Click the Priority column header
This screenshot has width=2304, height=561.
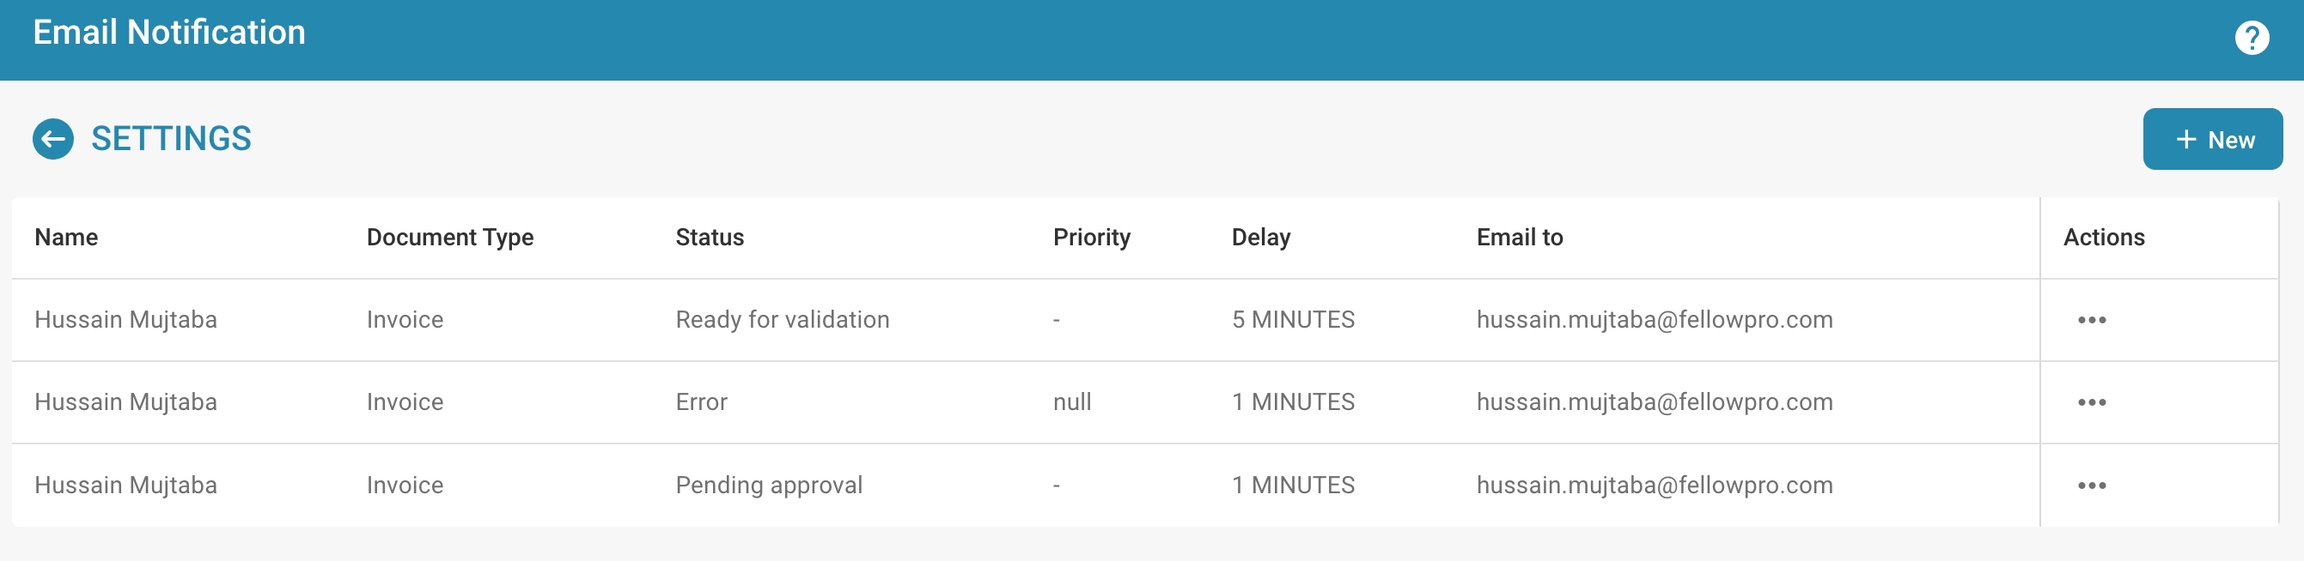pos(1091,237)
